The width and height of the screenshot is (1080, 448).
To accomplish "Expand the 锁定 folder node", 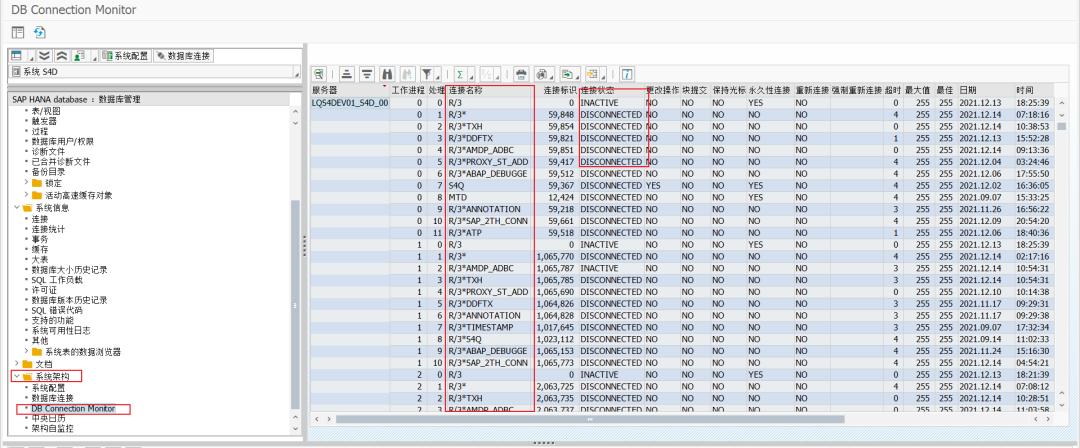I will (x=27, y=183).
